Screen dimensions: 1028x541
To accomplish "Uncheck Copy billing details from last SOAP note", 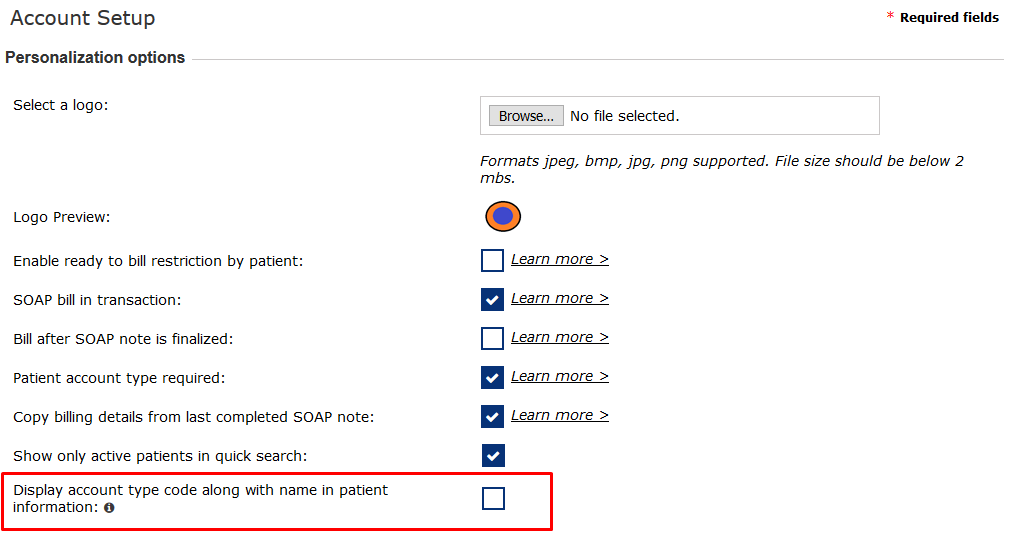I will click(492, 417).
